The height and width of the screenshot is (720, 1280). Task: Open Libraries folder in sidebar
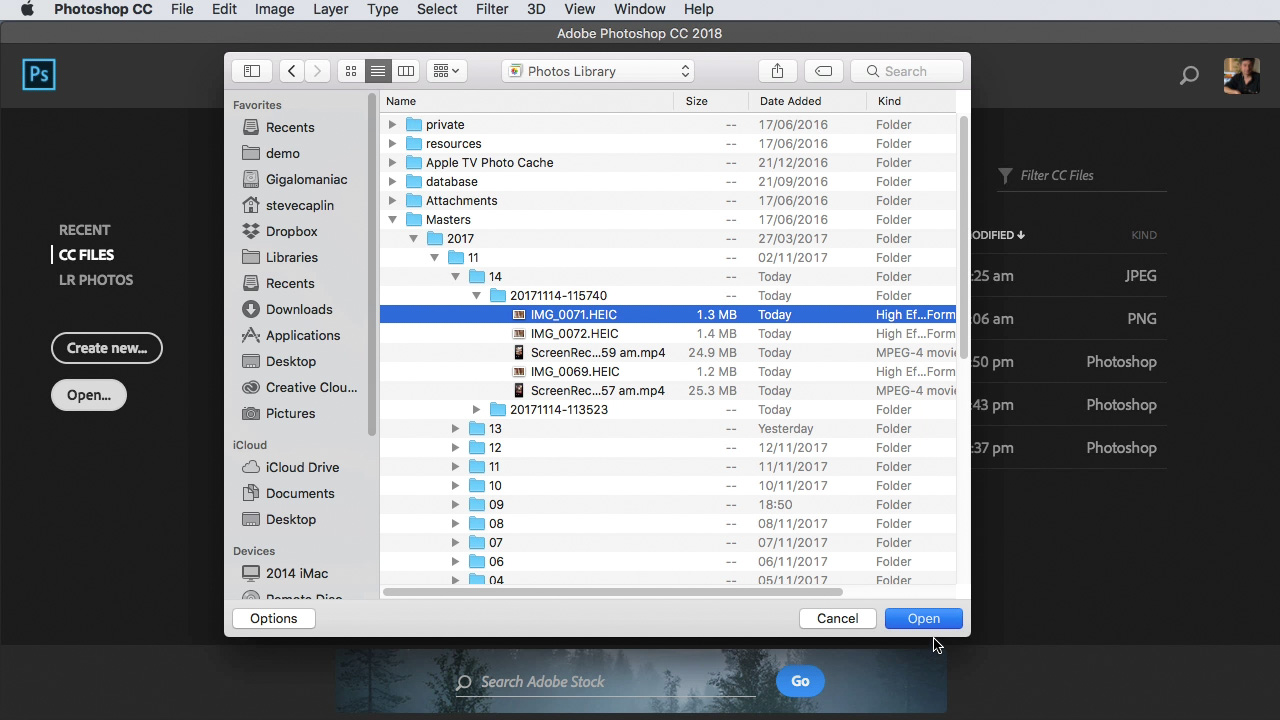(x=292, y=257)
